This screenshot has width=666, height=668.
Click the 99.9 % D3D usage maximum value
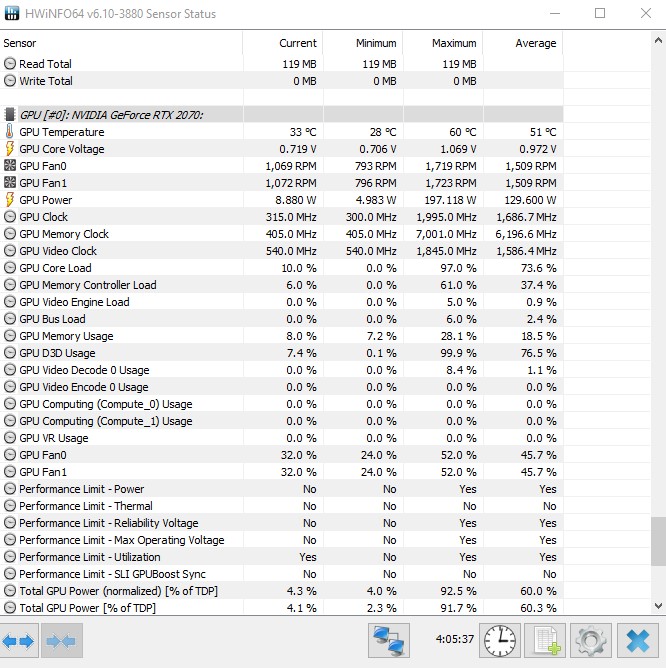pos(458,353)
